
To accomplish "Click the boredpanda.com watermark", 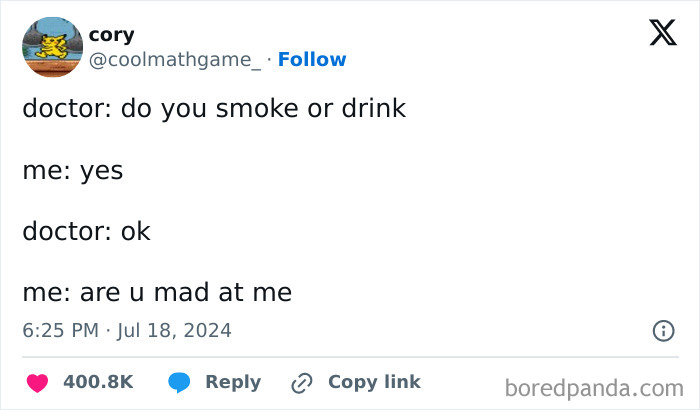I will point(594,388).
